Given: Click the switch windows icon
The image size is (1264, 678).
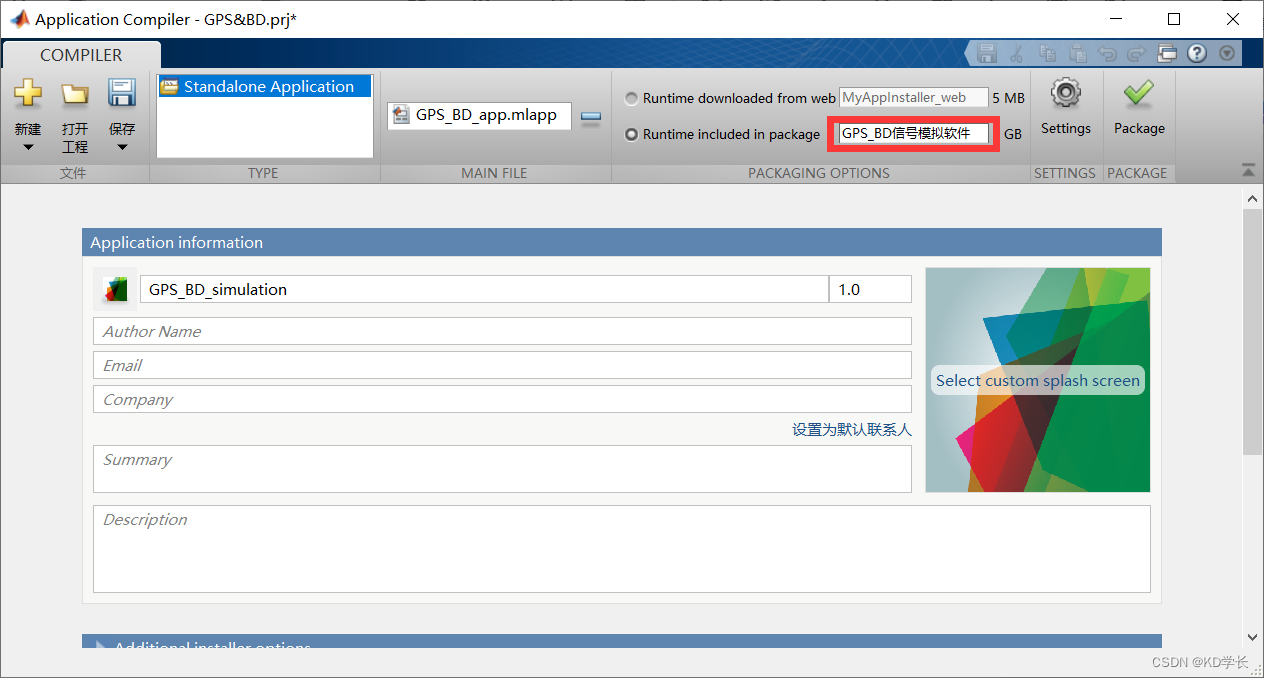Looking at the screenshot, I should pyautogui.click(x=1167, y=54).
